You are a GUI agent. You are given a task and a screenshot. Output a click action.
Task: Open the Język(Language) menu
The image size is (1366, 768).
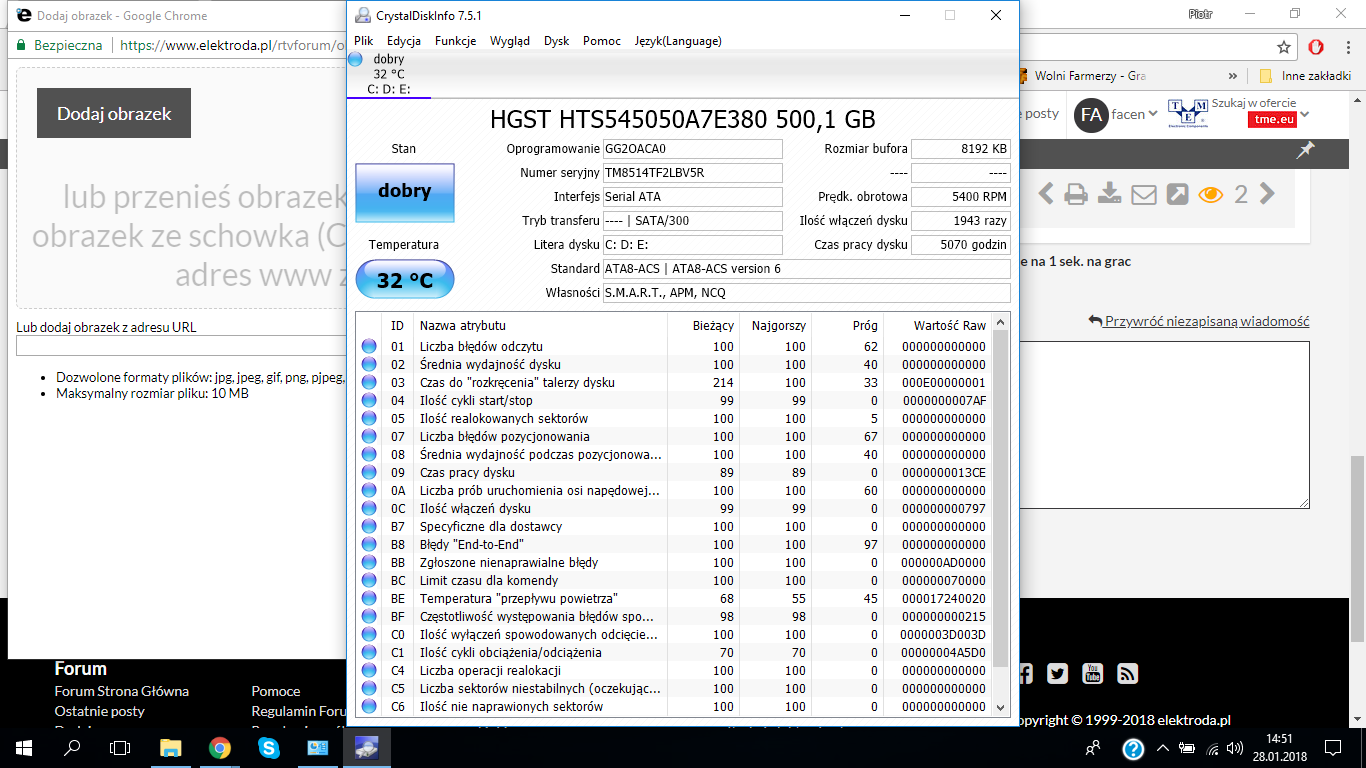[678, 41]
